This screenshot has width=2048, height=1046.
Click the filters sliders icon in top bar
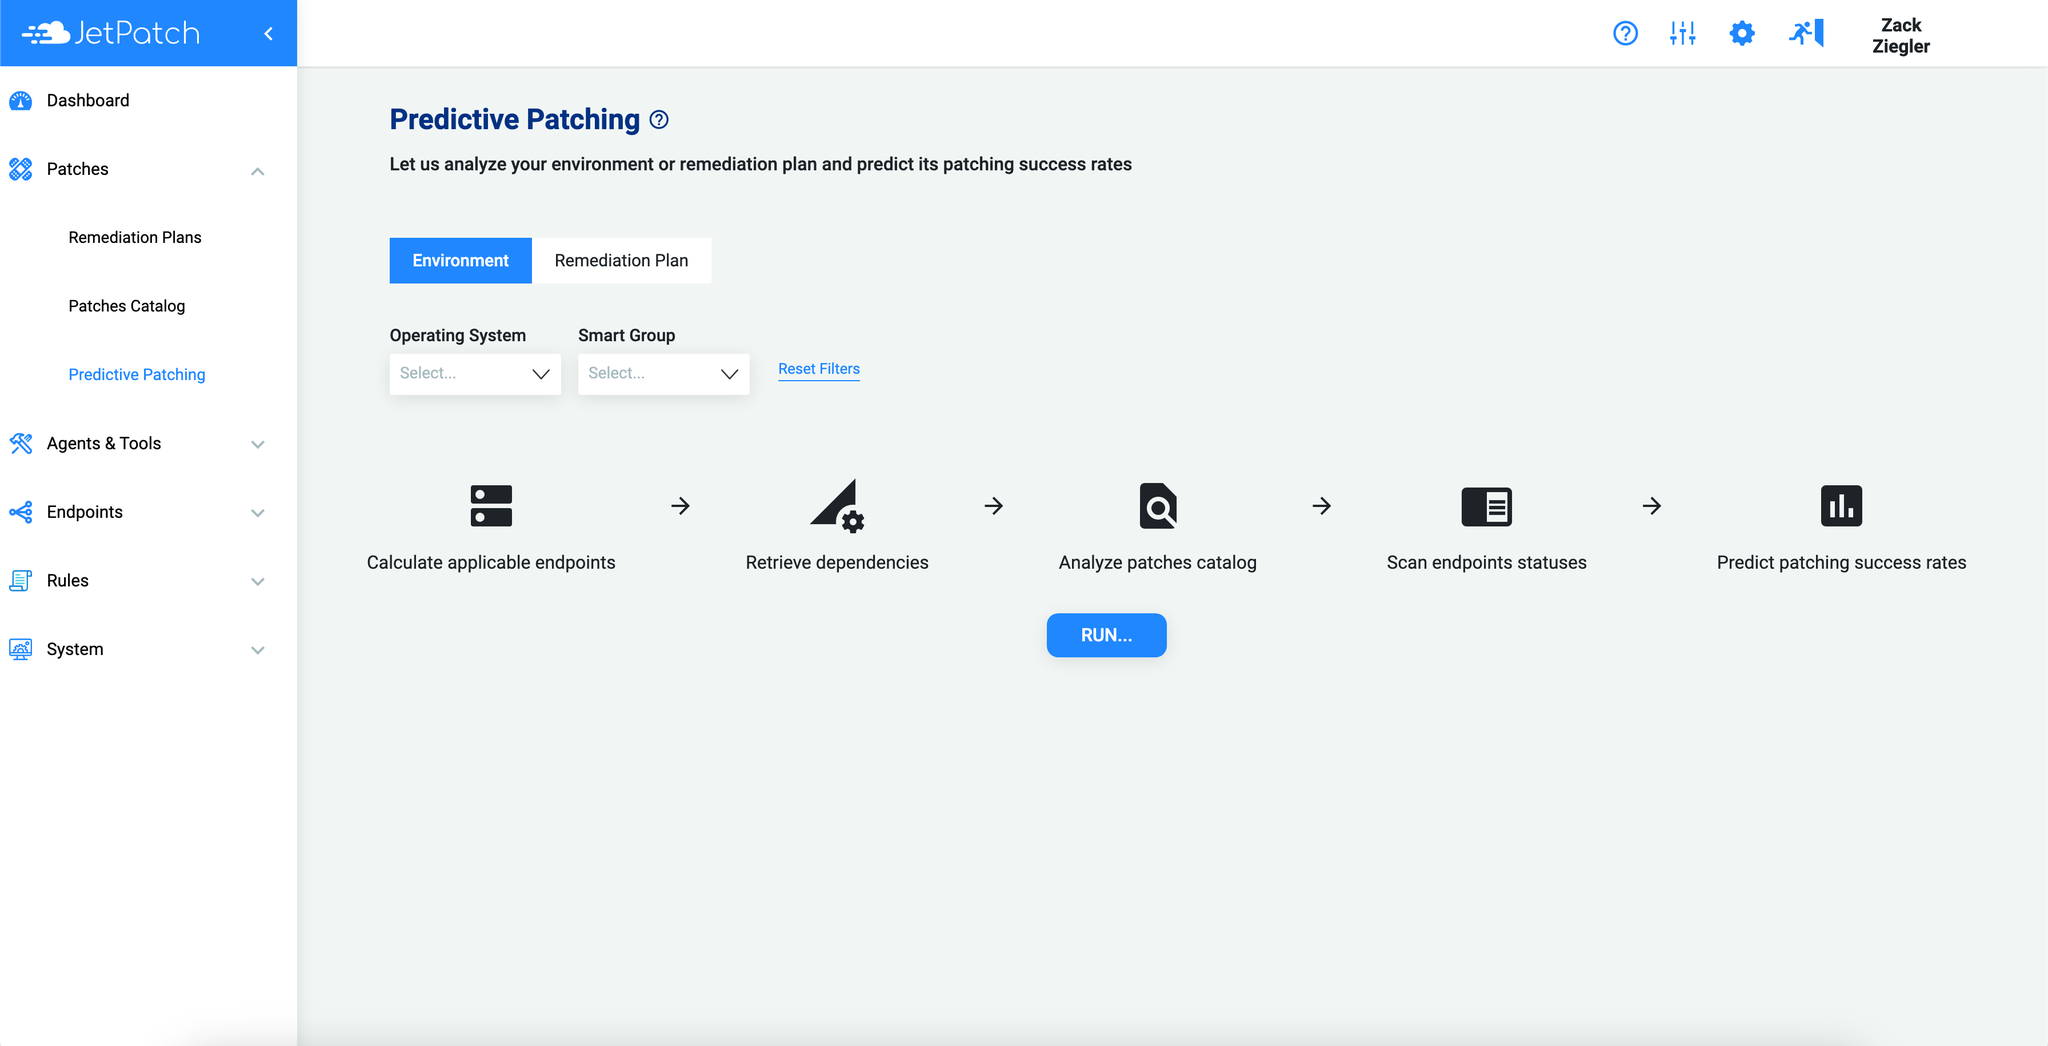(x=1683, y=33)
